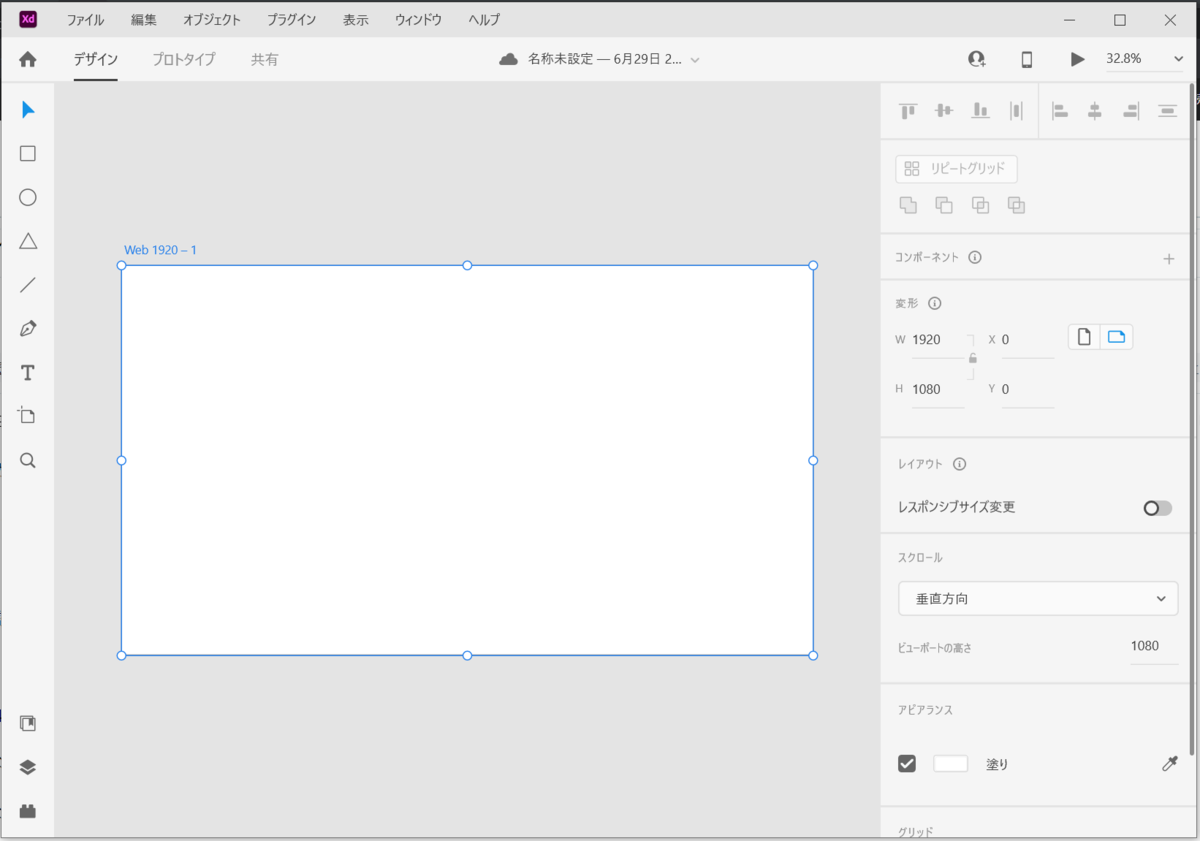Click the W width field 1920

coord(937,340)
